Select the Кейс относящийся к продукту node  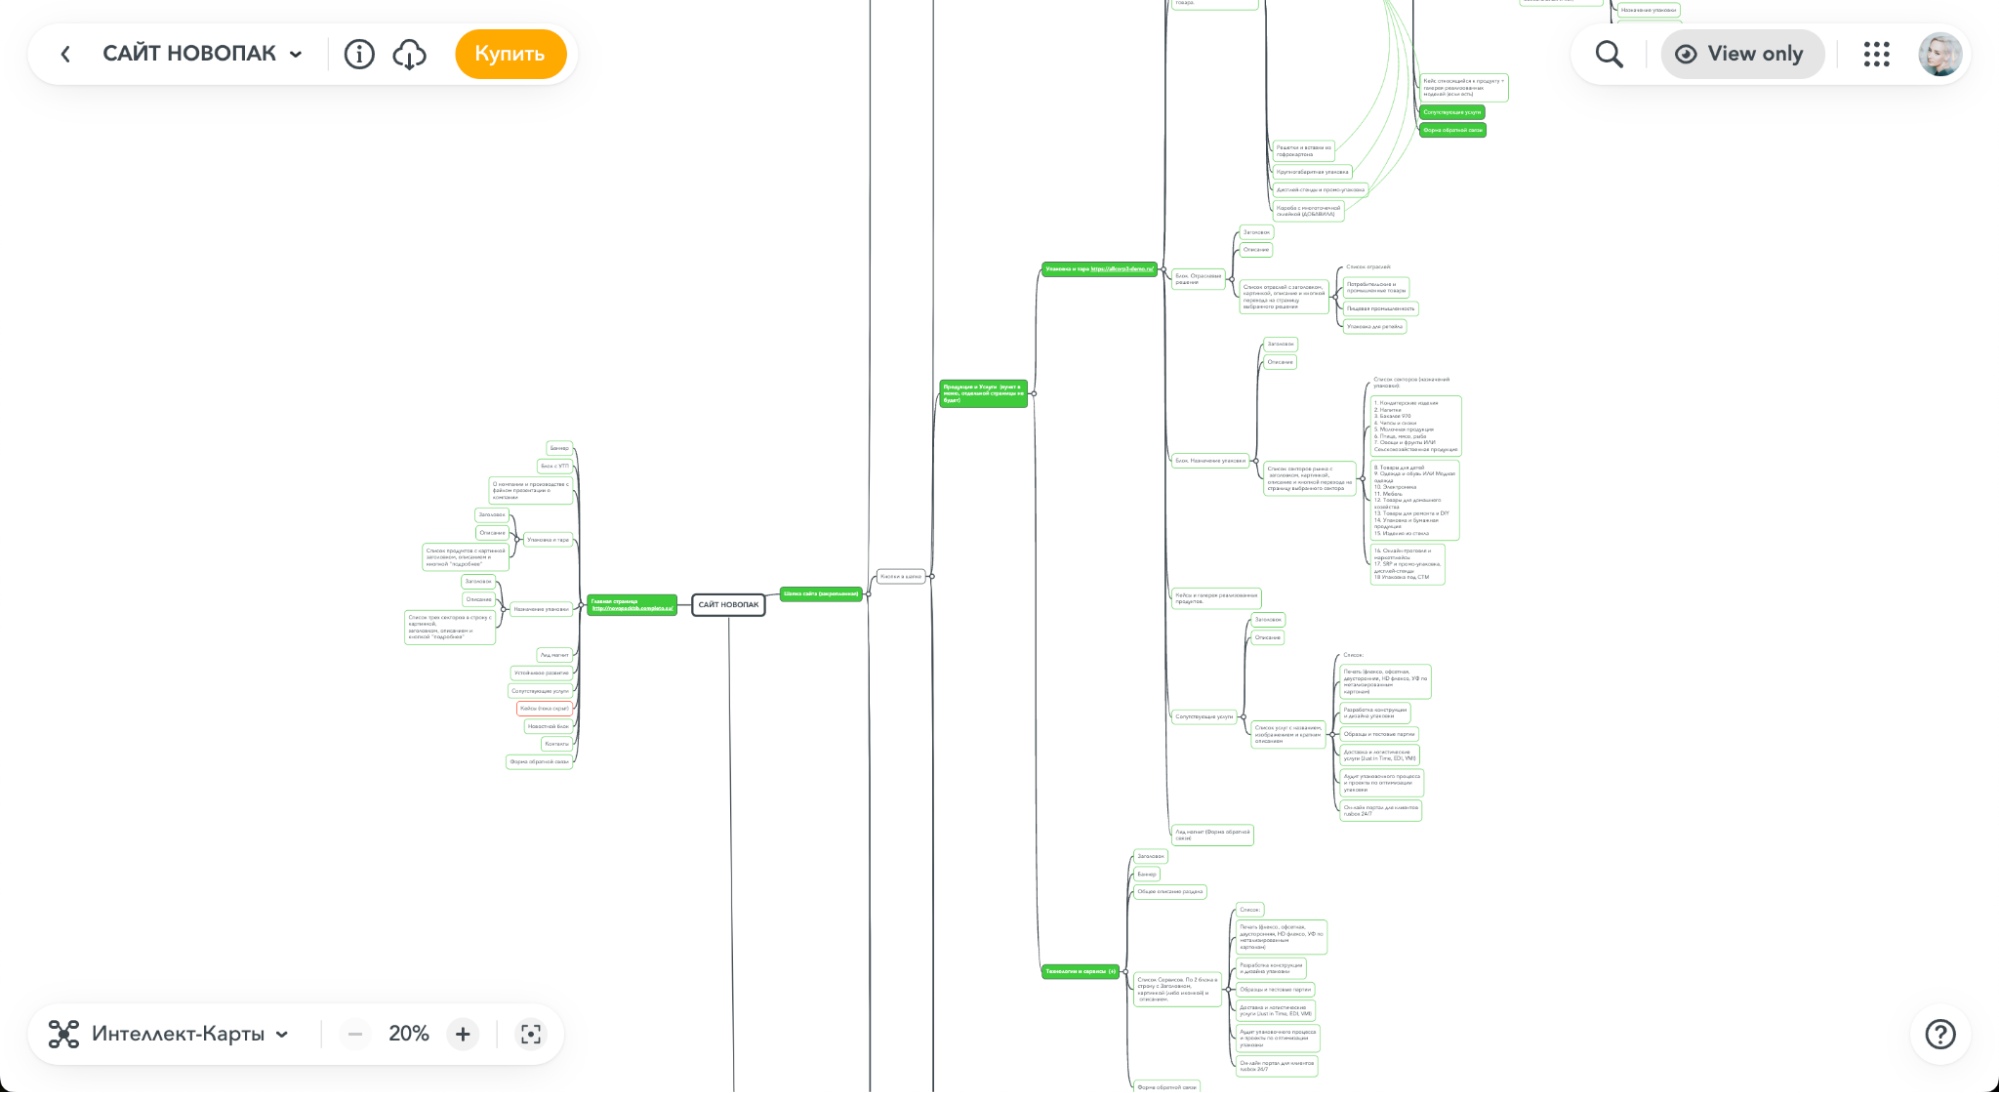pos(1463,87)
